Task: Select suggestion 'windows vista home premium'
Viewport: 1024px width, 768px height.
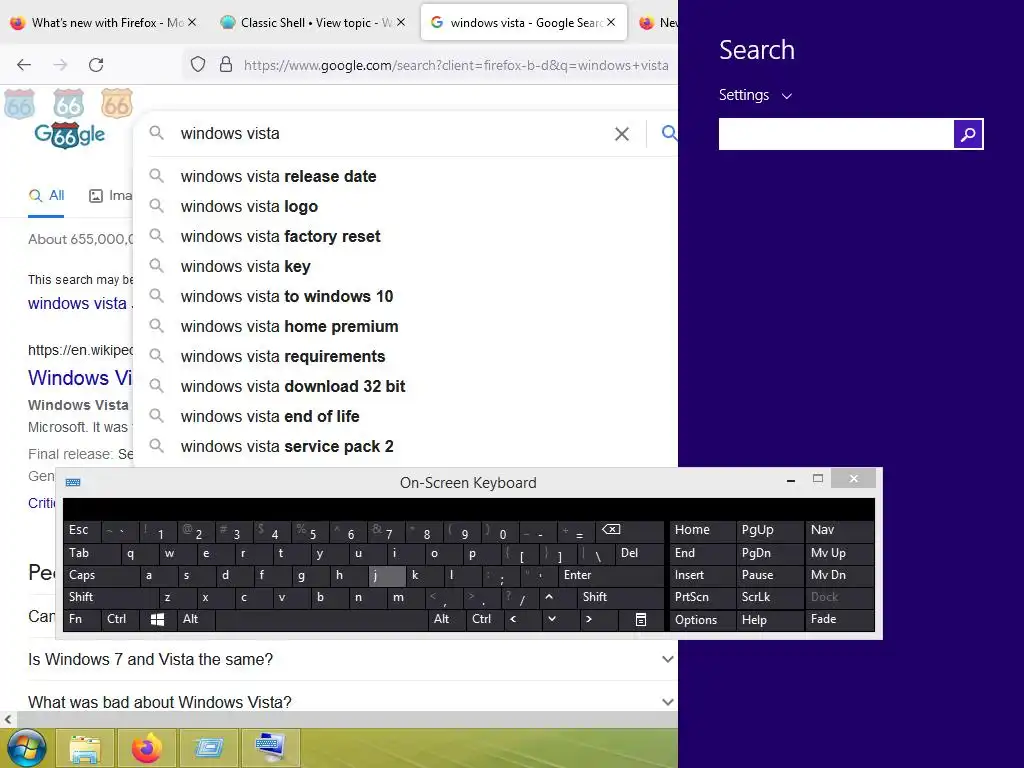Action: point(289,327)
